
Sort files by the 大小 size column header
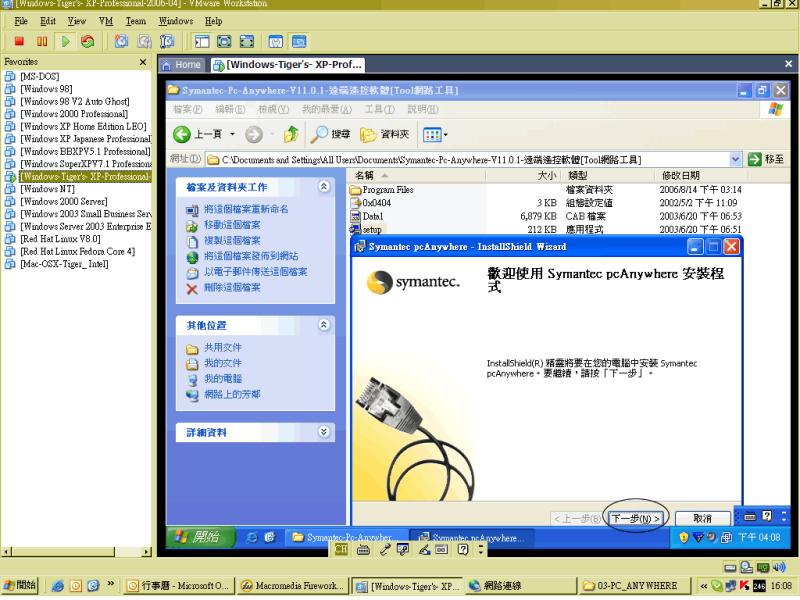[522, 176]
